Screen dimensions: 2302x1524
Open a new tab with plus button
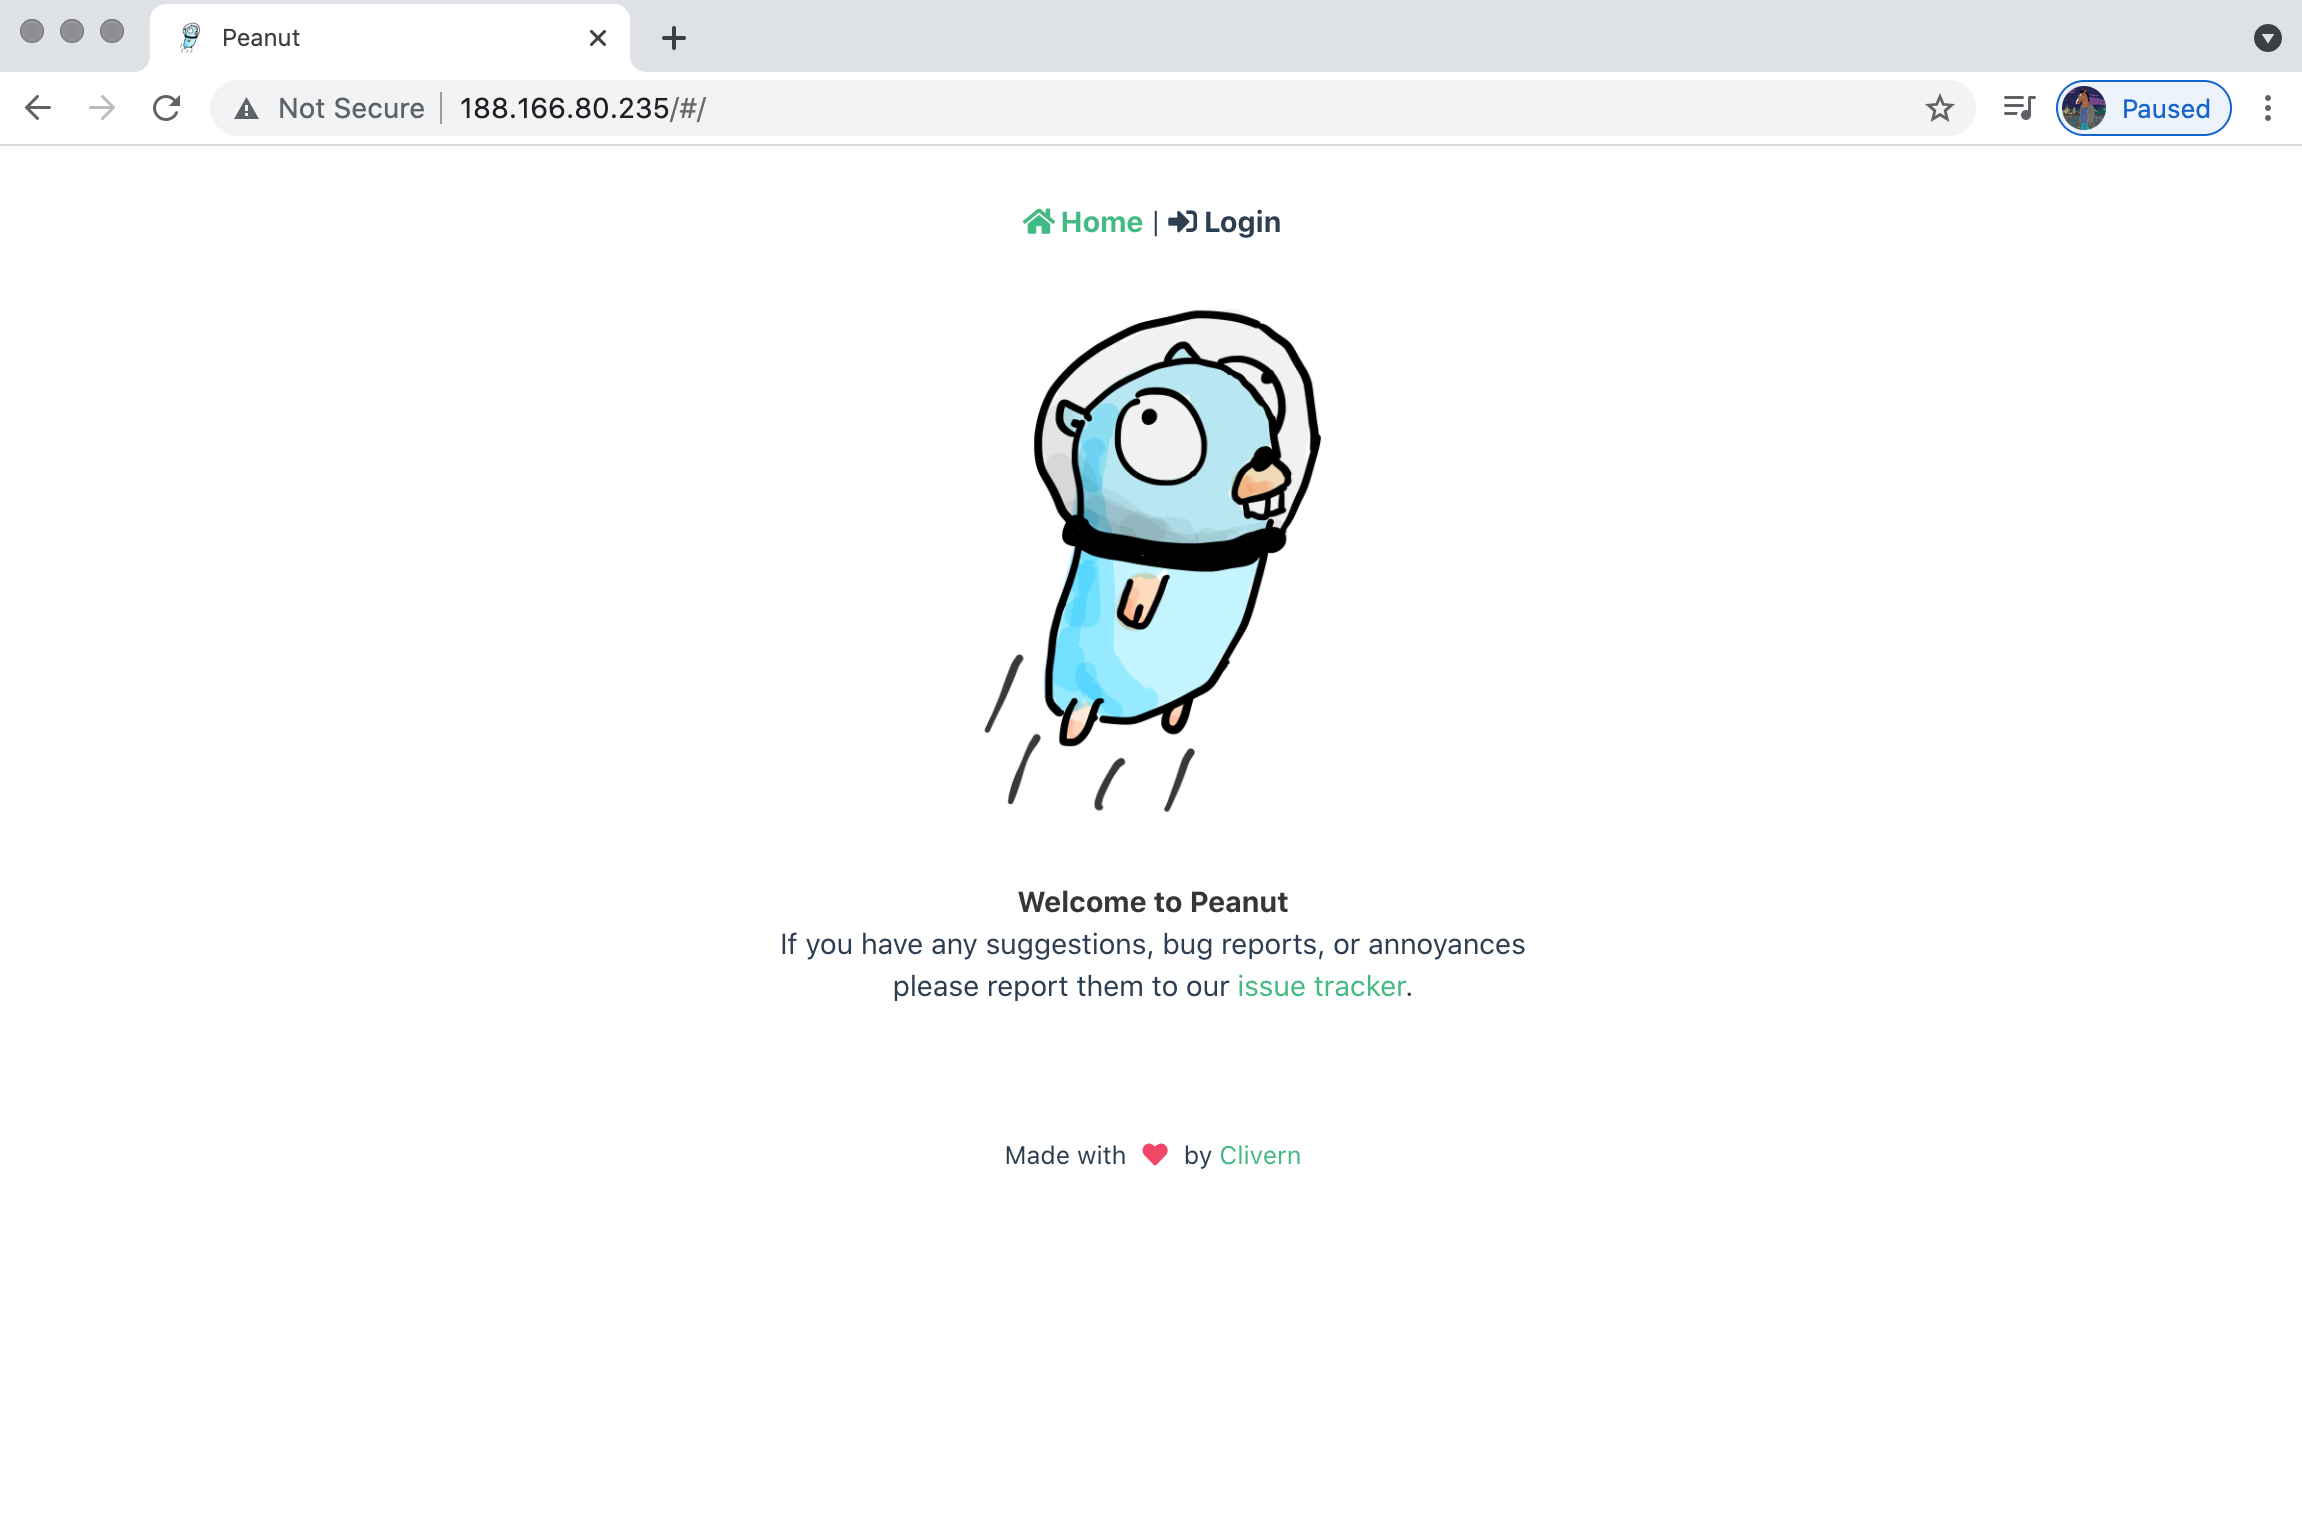(x=674, y=38)
